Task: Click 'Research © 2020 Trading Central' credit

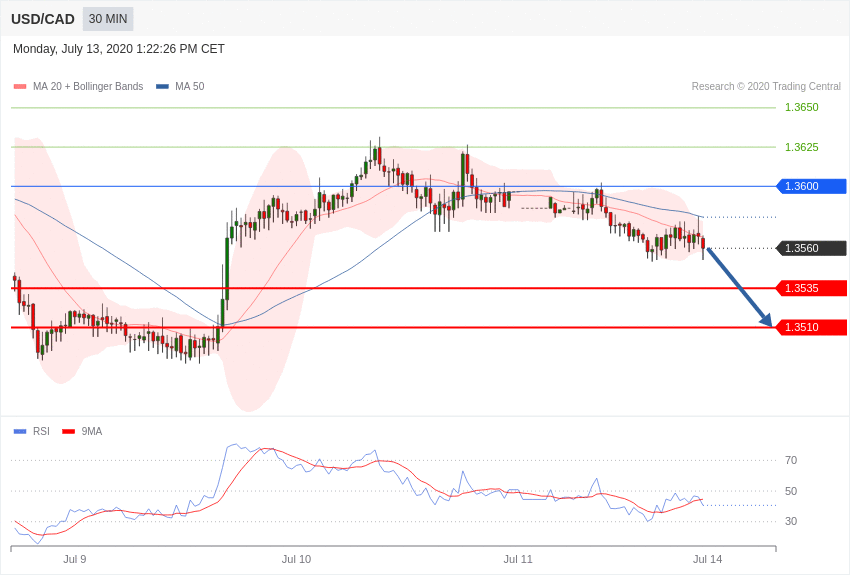Action: pyautogui.click(x=766, y=87)
